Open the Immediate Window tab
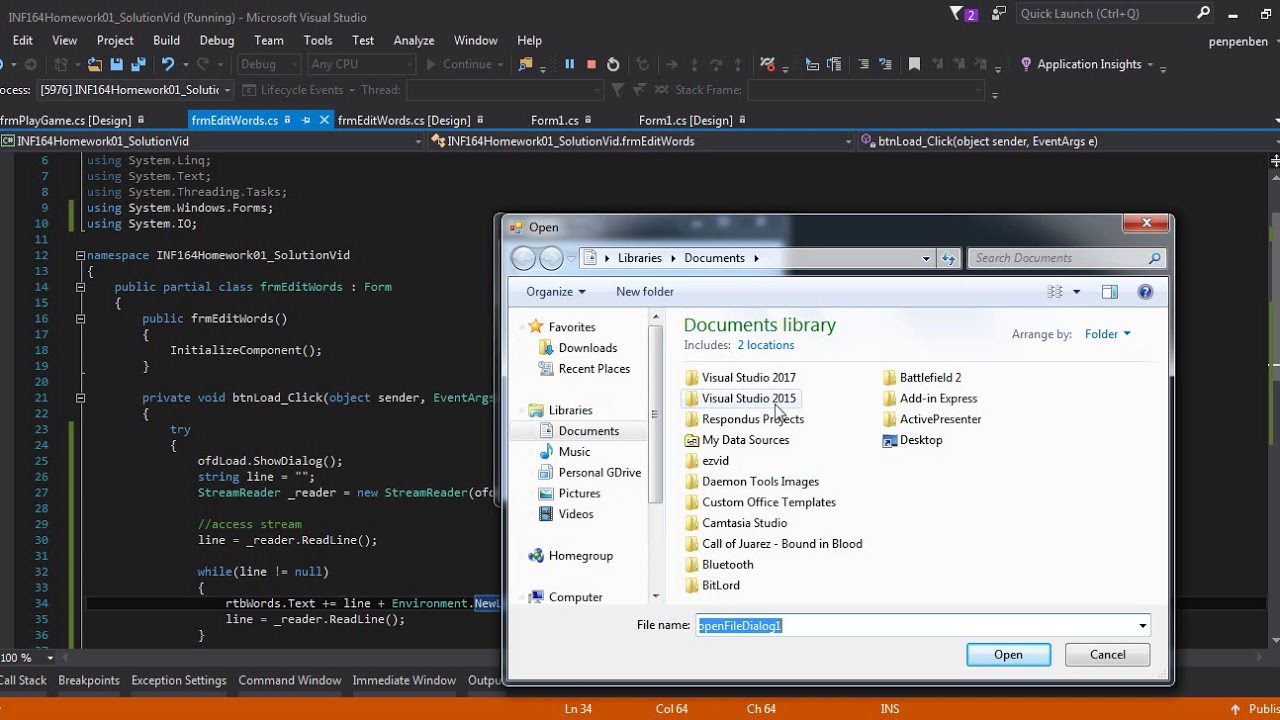The width and height of the screenshot is (1280, 720). [404, 680]
